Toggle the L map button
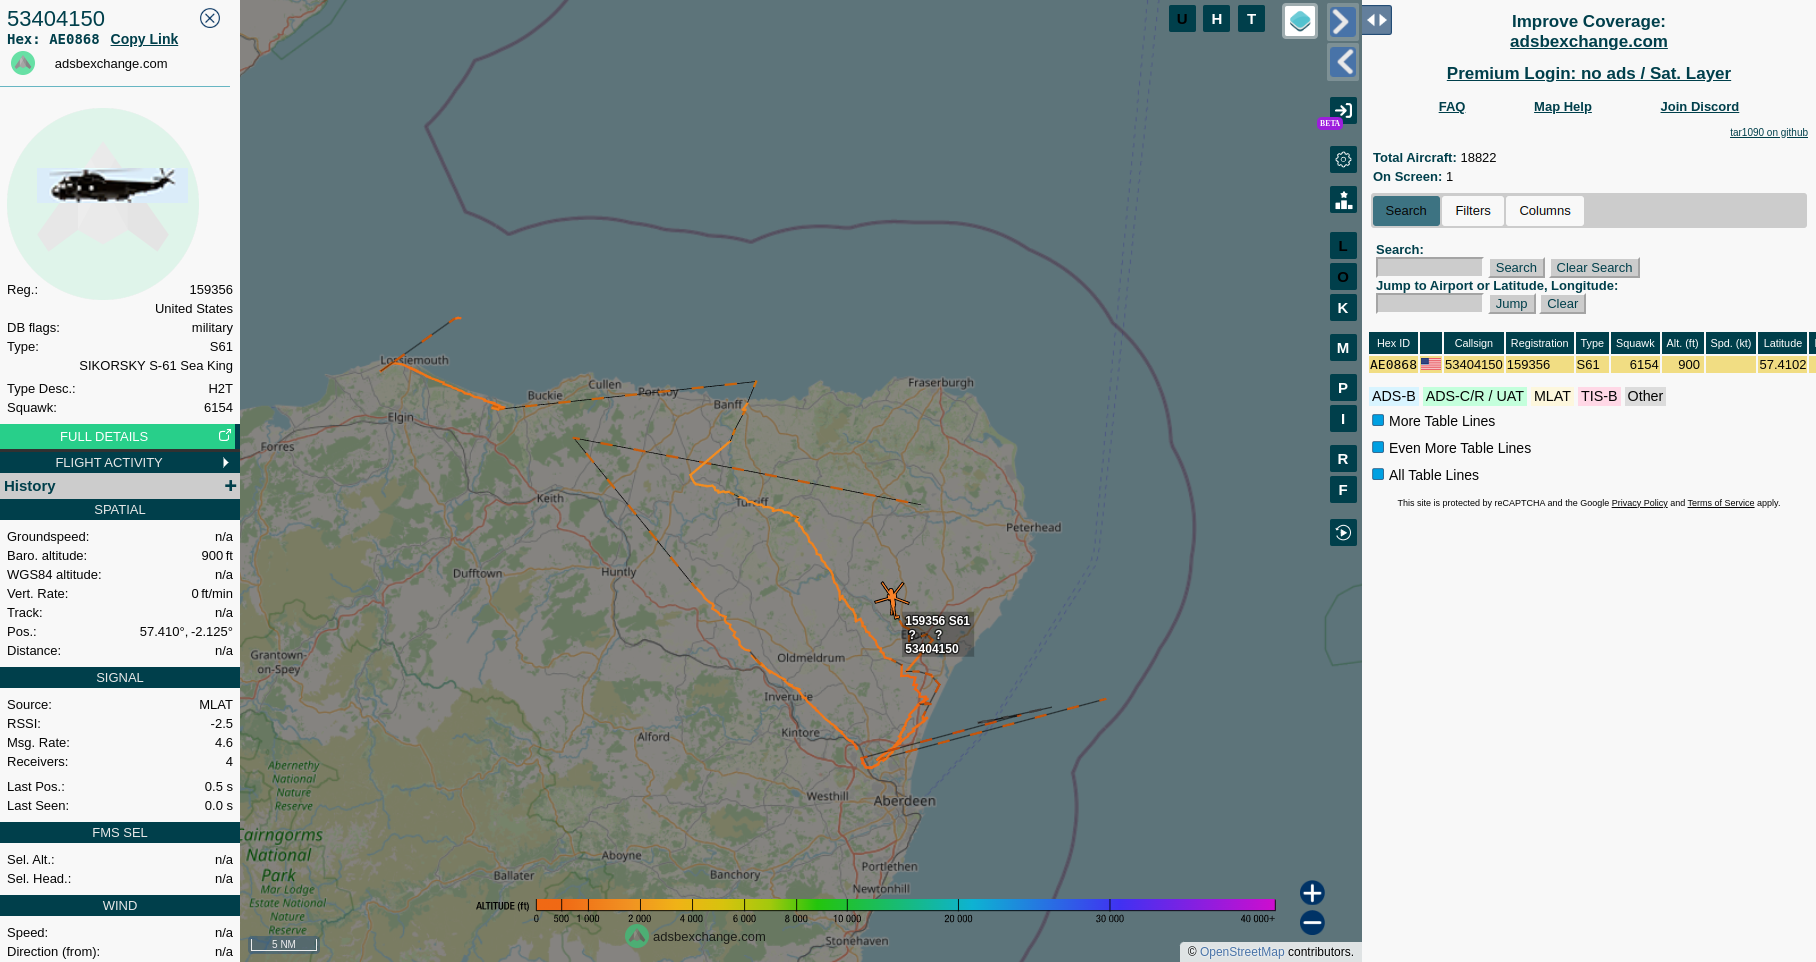Viewport: 1816px width, 962px height. tap(1343, 246)
